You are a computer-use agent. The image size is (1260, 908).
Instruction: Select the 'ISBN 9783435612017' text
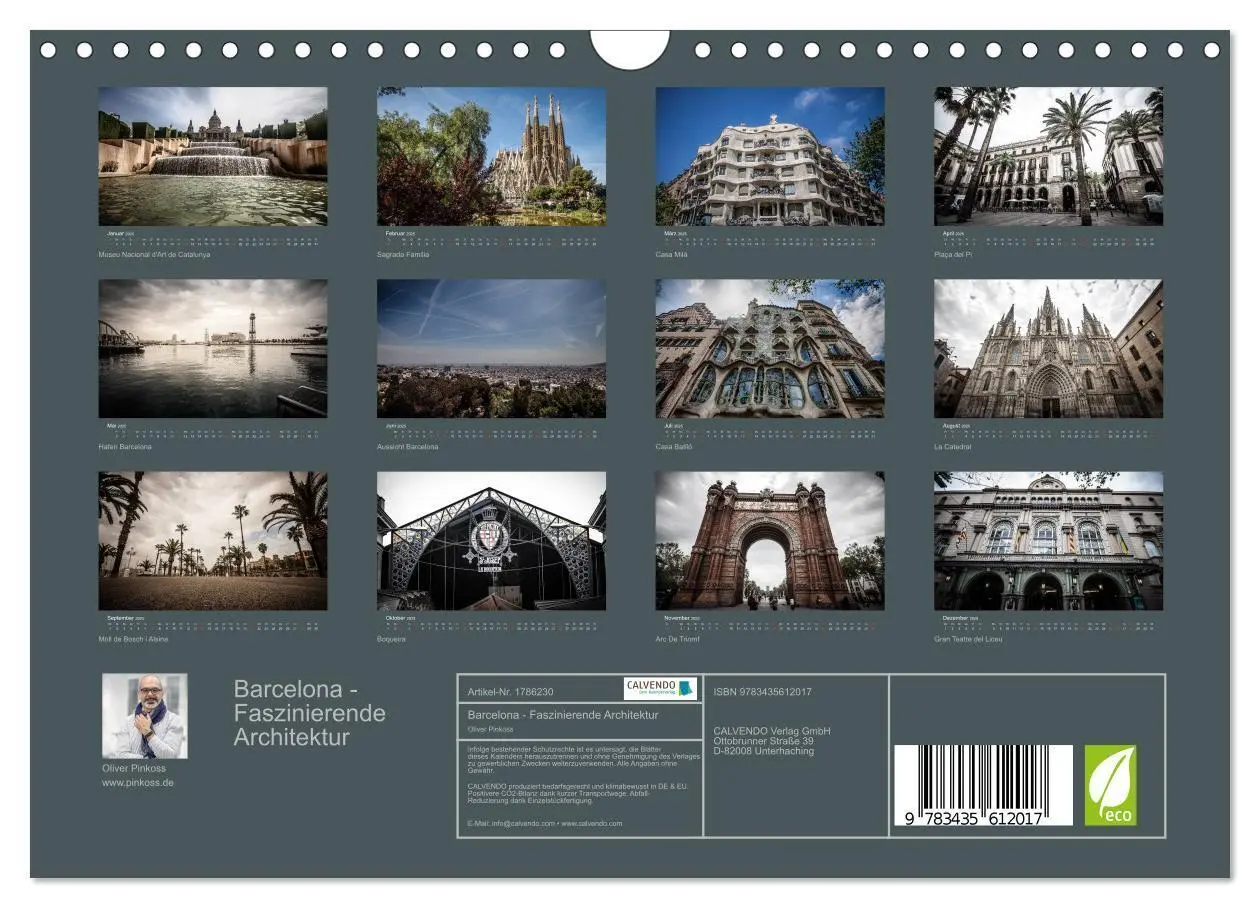click(762, 692)
